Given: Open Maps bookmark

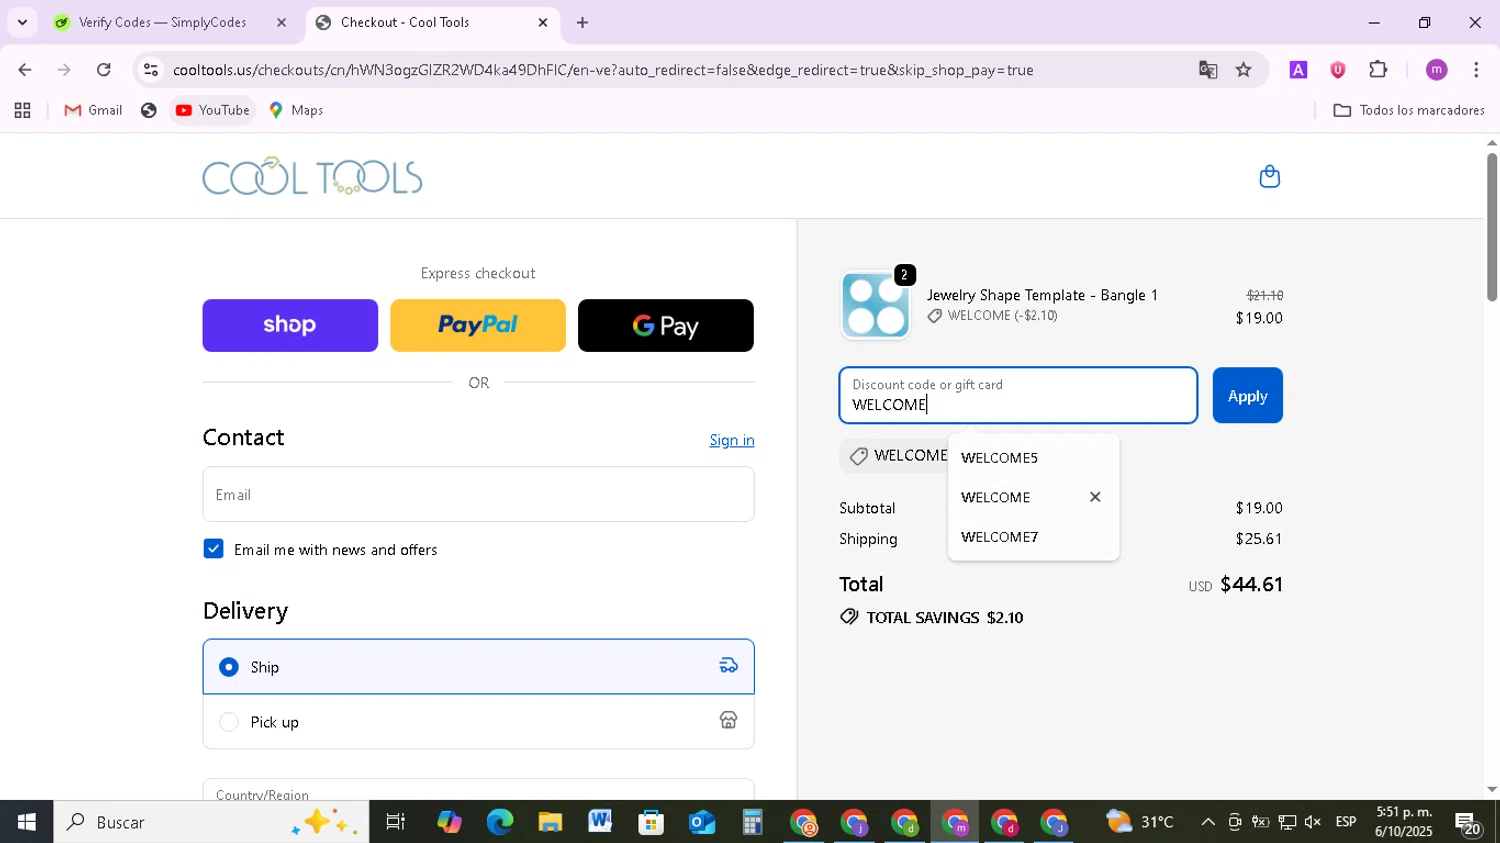Looking at the screenshot, I should click(296, 110).
